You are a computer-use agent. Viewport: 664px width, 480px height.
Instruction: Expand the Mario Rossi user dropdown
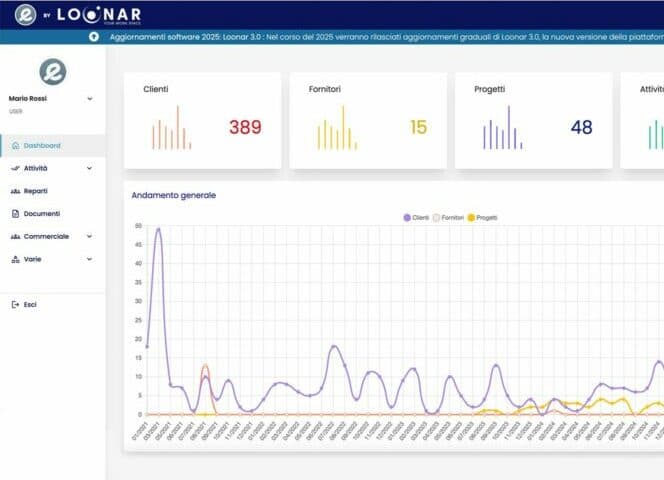pos(90,99)
